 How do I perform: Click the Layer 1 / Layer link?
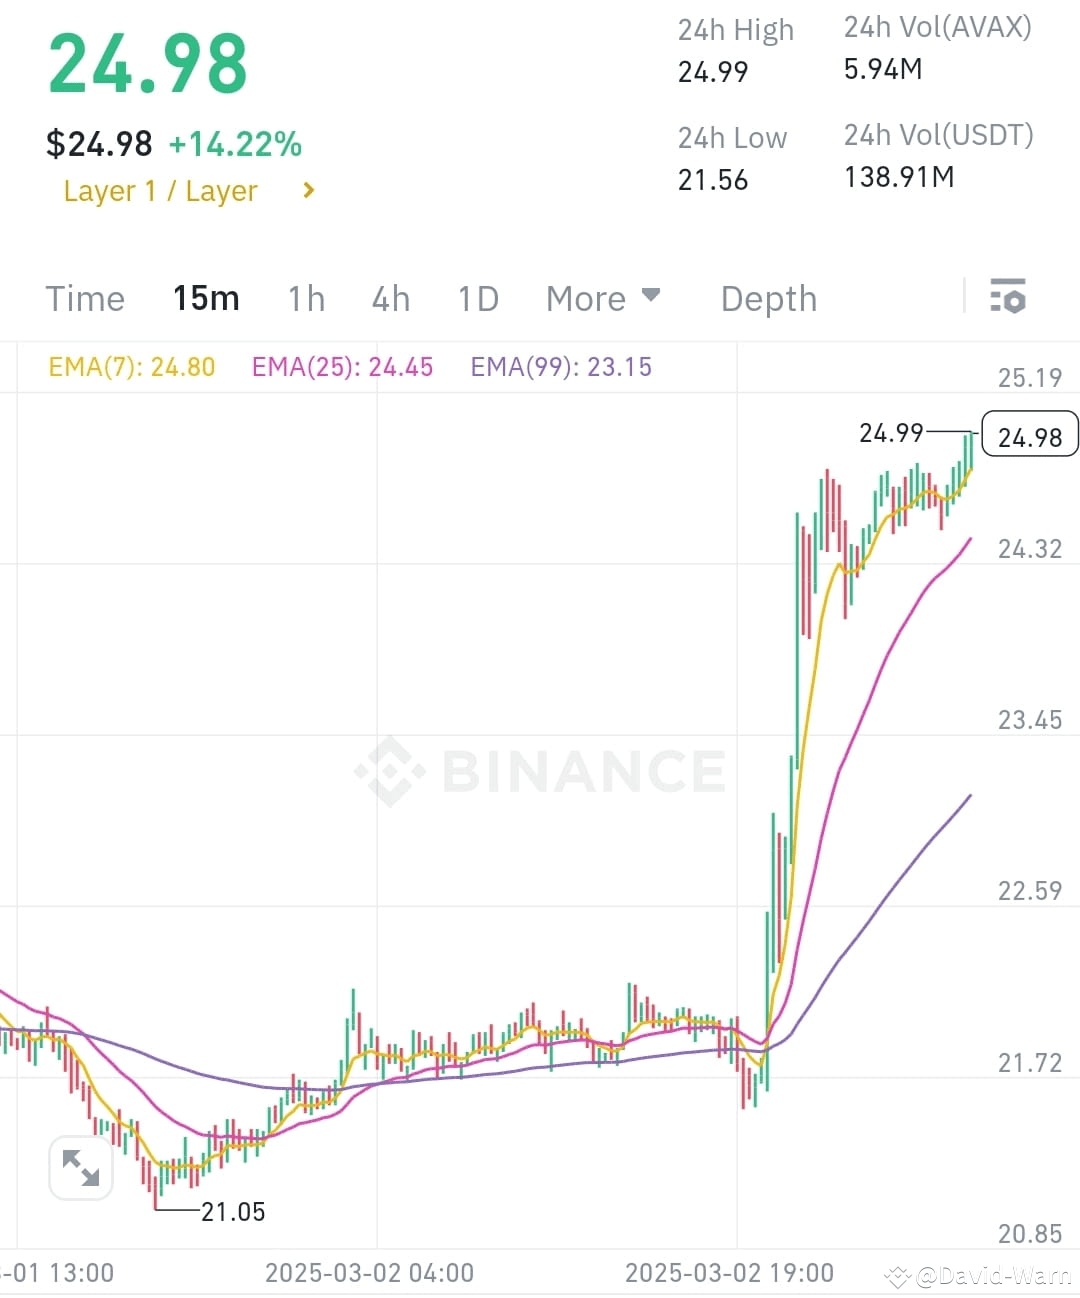coord(161,190)
